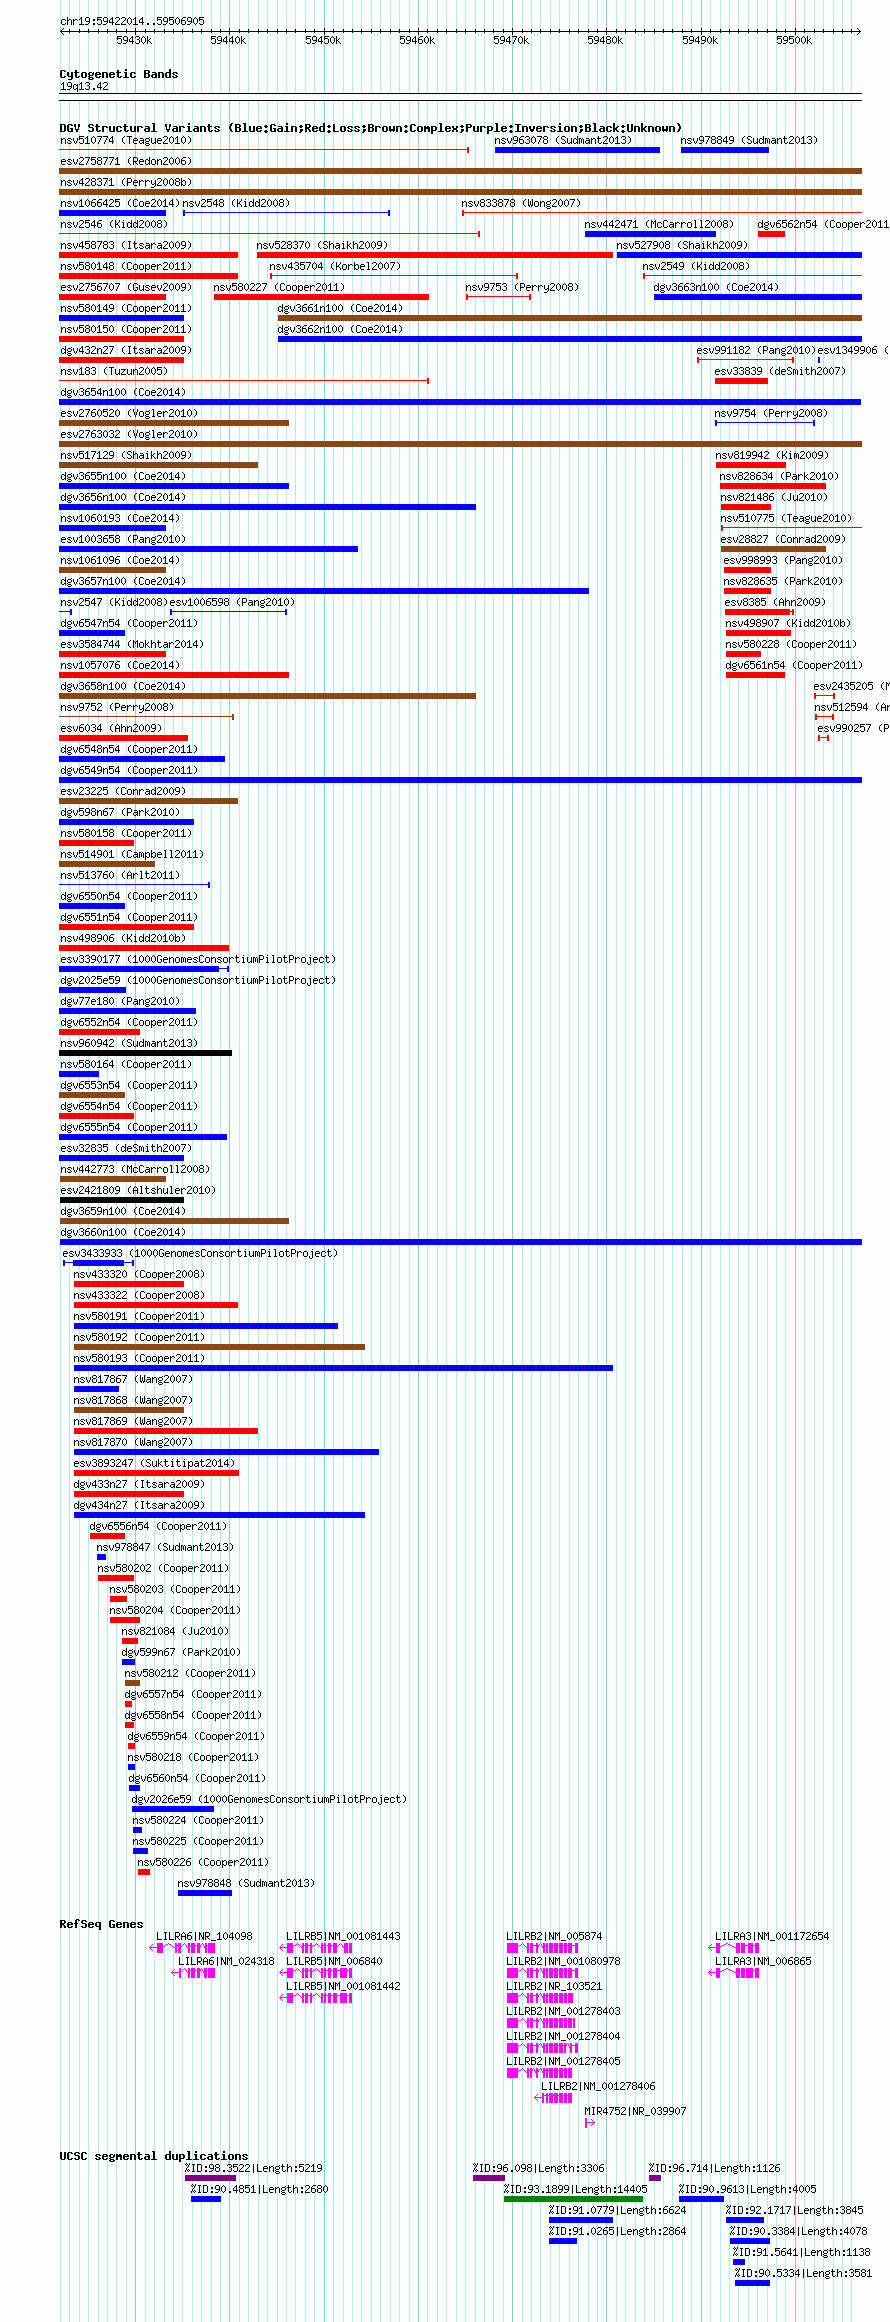Select variant nsv963078 (Sudmant2013) label
This screenshot has width=890, height=2322.
tap(563, 140)
